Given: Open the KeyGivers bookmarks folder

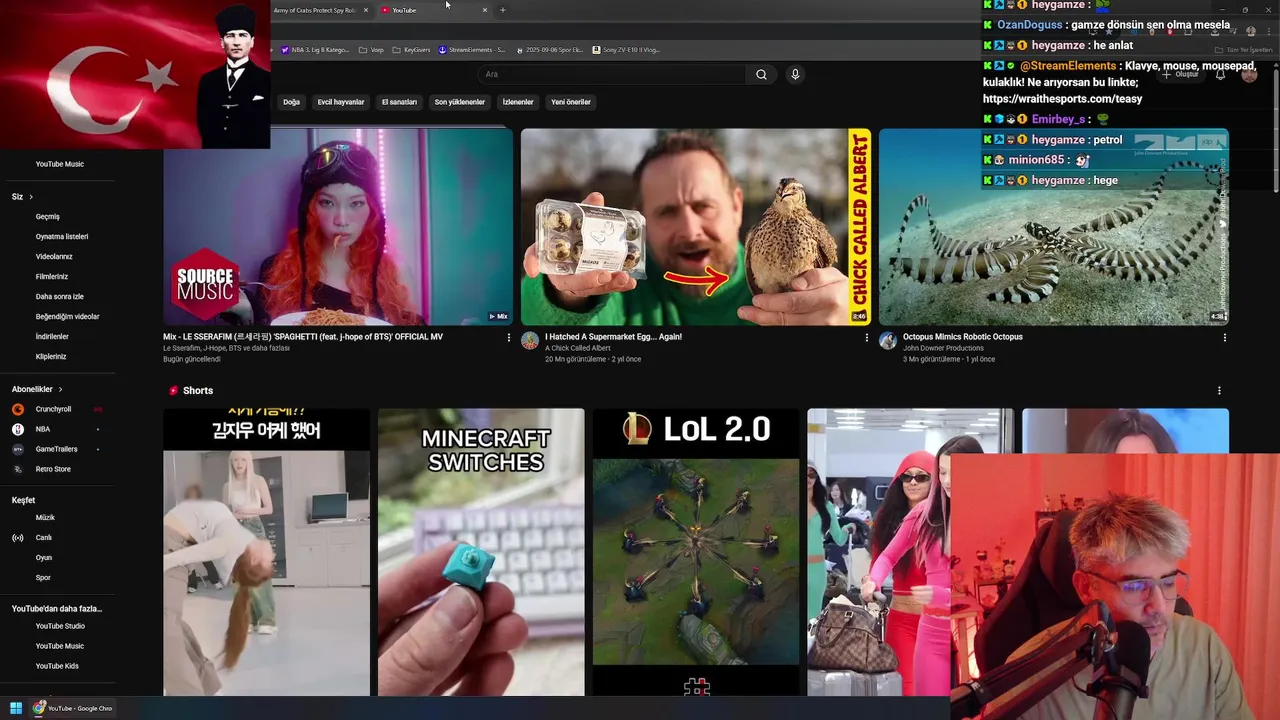Looking at the screenshot, I should tap(412, 49).
